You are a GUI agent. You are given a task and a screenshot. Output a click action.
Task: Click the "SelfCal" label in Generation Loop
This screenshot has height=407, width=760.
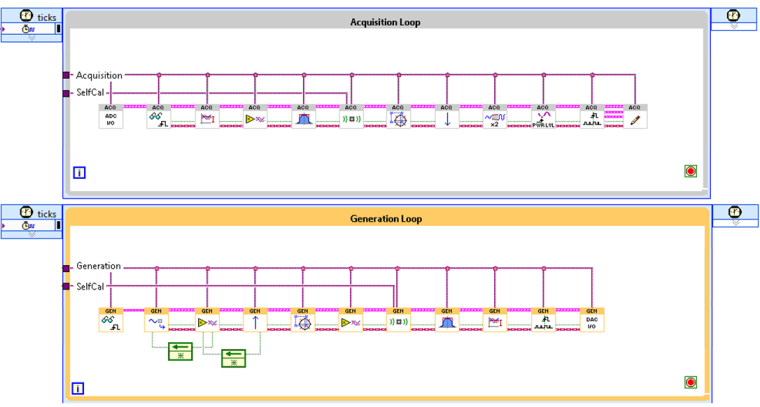(90, 286)
